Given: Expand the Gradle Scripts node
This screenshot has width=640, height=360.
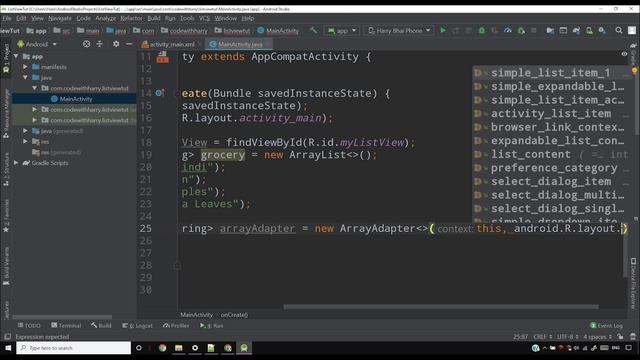Looking at the screenshot, I should pyautogui.click(x=16, y=162).
